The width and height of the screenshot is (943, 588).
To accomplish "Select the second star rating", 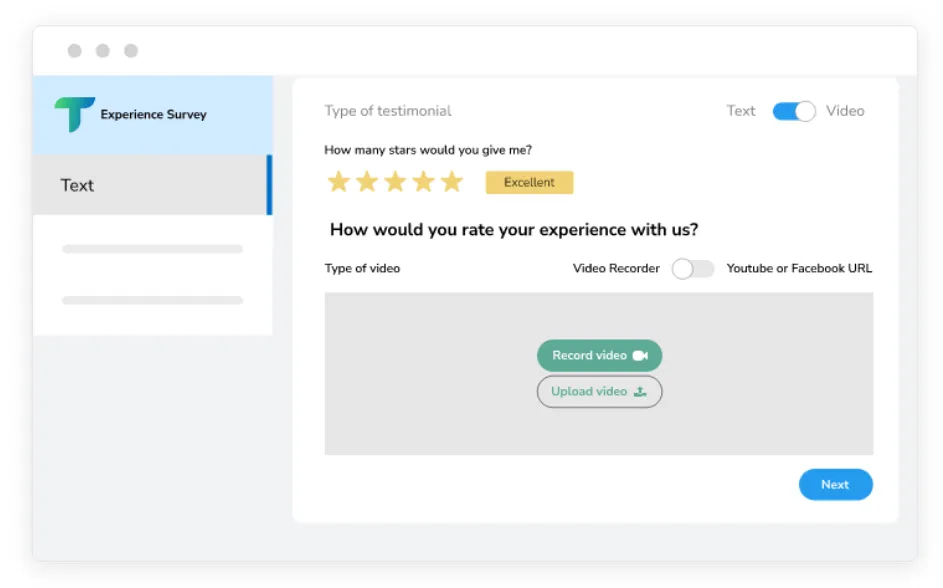I will 367,182.
